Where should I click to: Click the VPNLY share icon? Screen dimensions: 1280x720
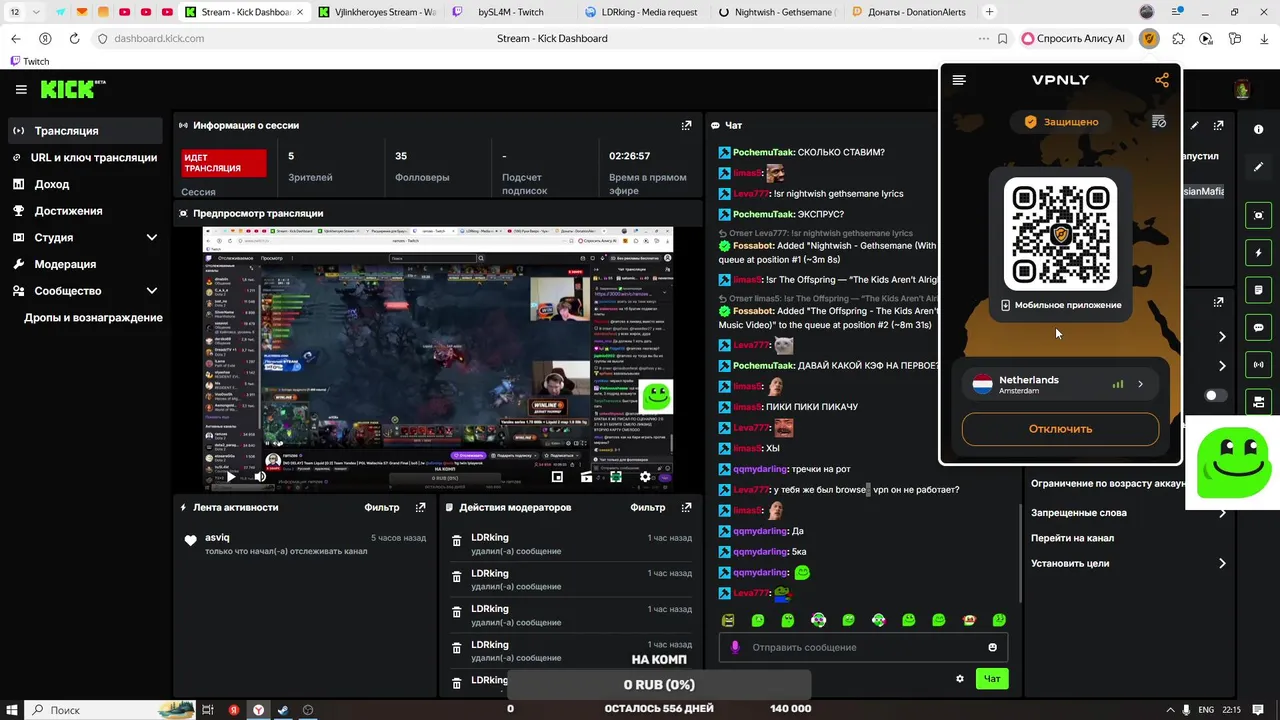coord(1162,80)
